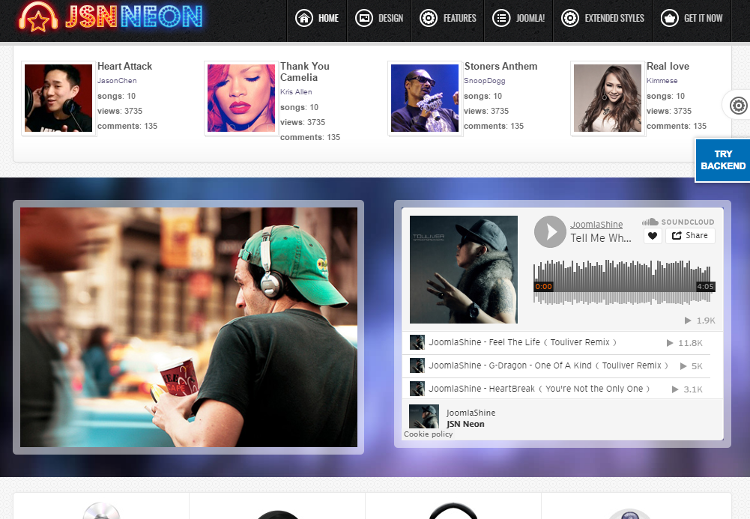Viewport: 750px width, 519px height.
Task: Open the Stoners Anthem album thumbnail
Action: point(424,98)
